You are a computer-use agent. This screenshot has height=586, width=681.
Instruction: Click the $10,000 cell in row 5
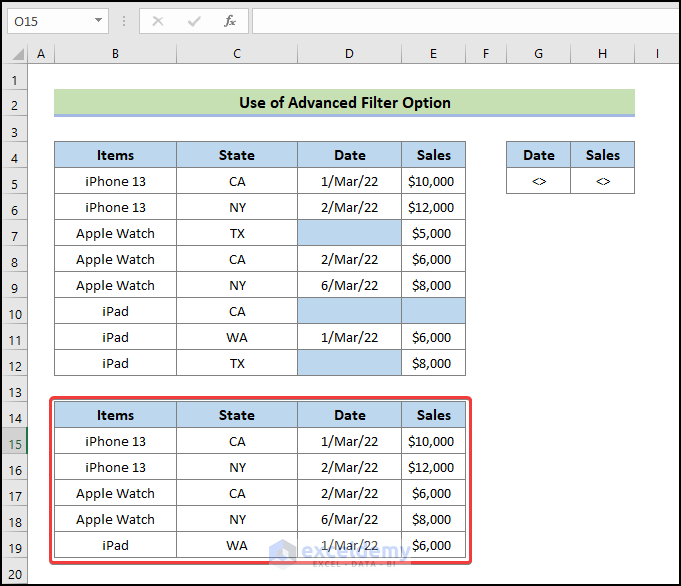pyautogui.click(x=433, y=181)
